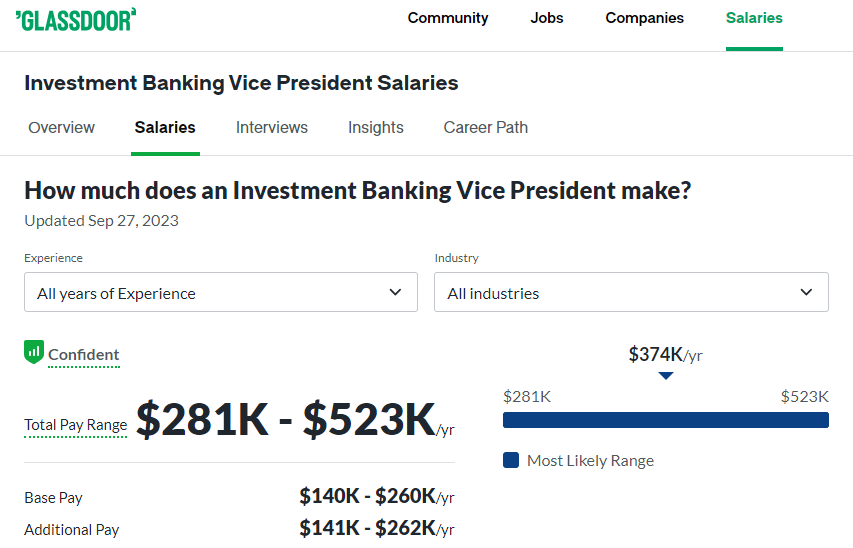This screenshot has width=853, height=548.
Task: Expand the Industry dropdown chevron
Action: tap(806, 292)
